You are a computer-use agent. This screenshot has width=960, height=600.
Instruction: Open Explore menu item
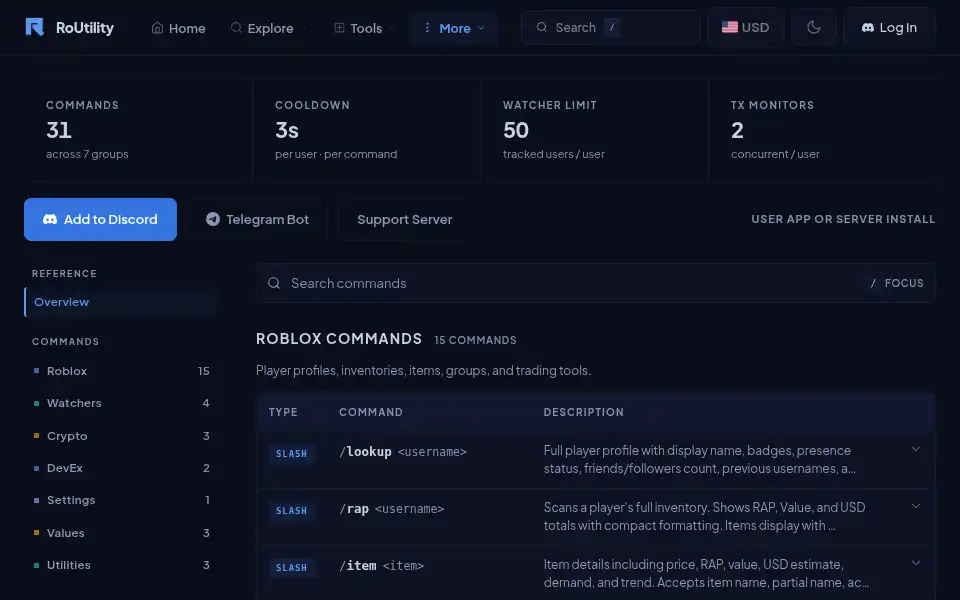[269, 28]
